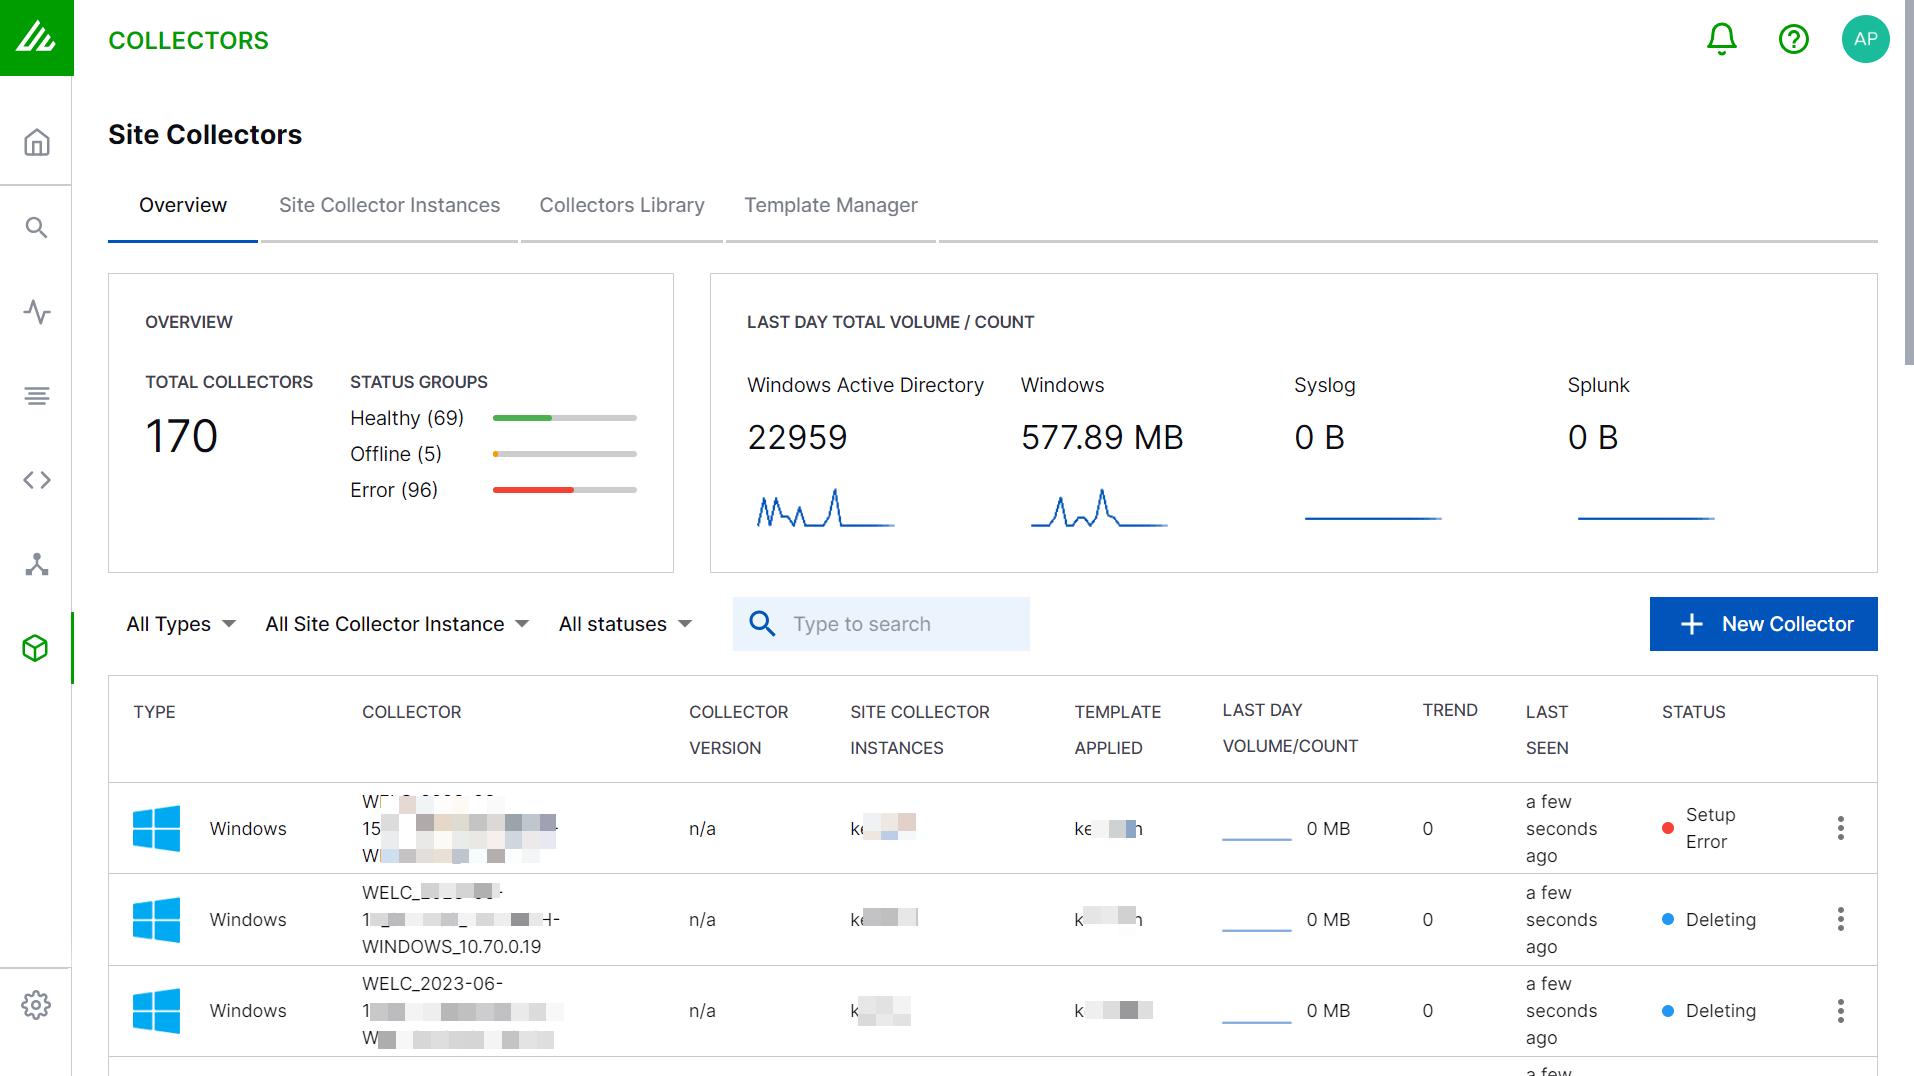
Task: Open the activity pulse sidebar icon
Action: point(37,312)
